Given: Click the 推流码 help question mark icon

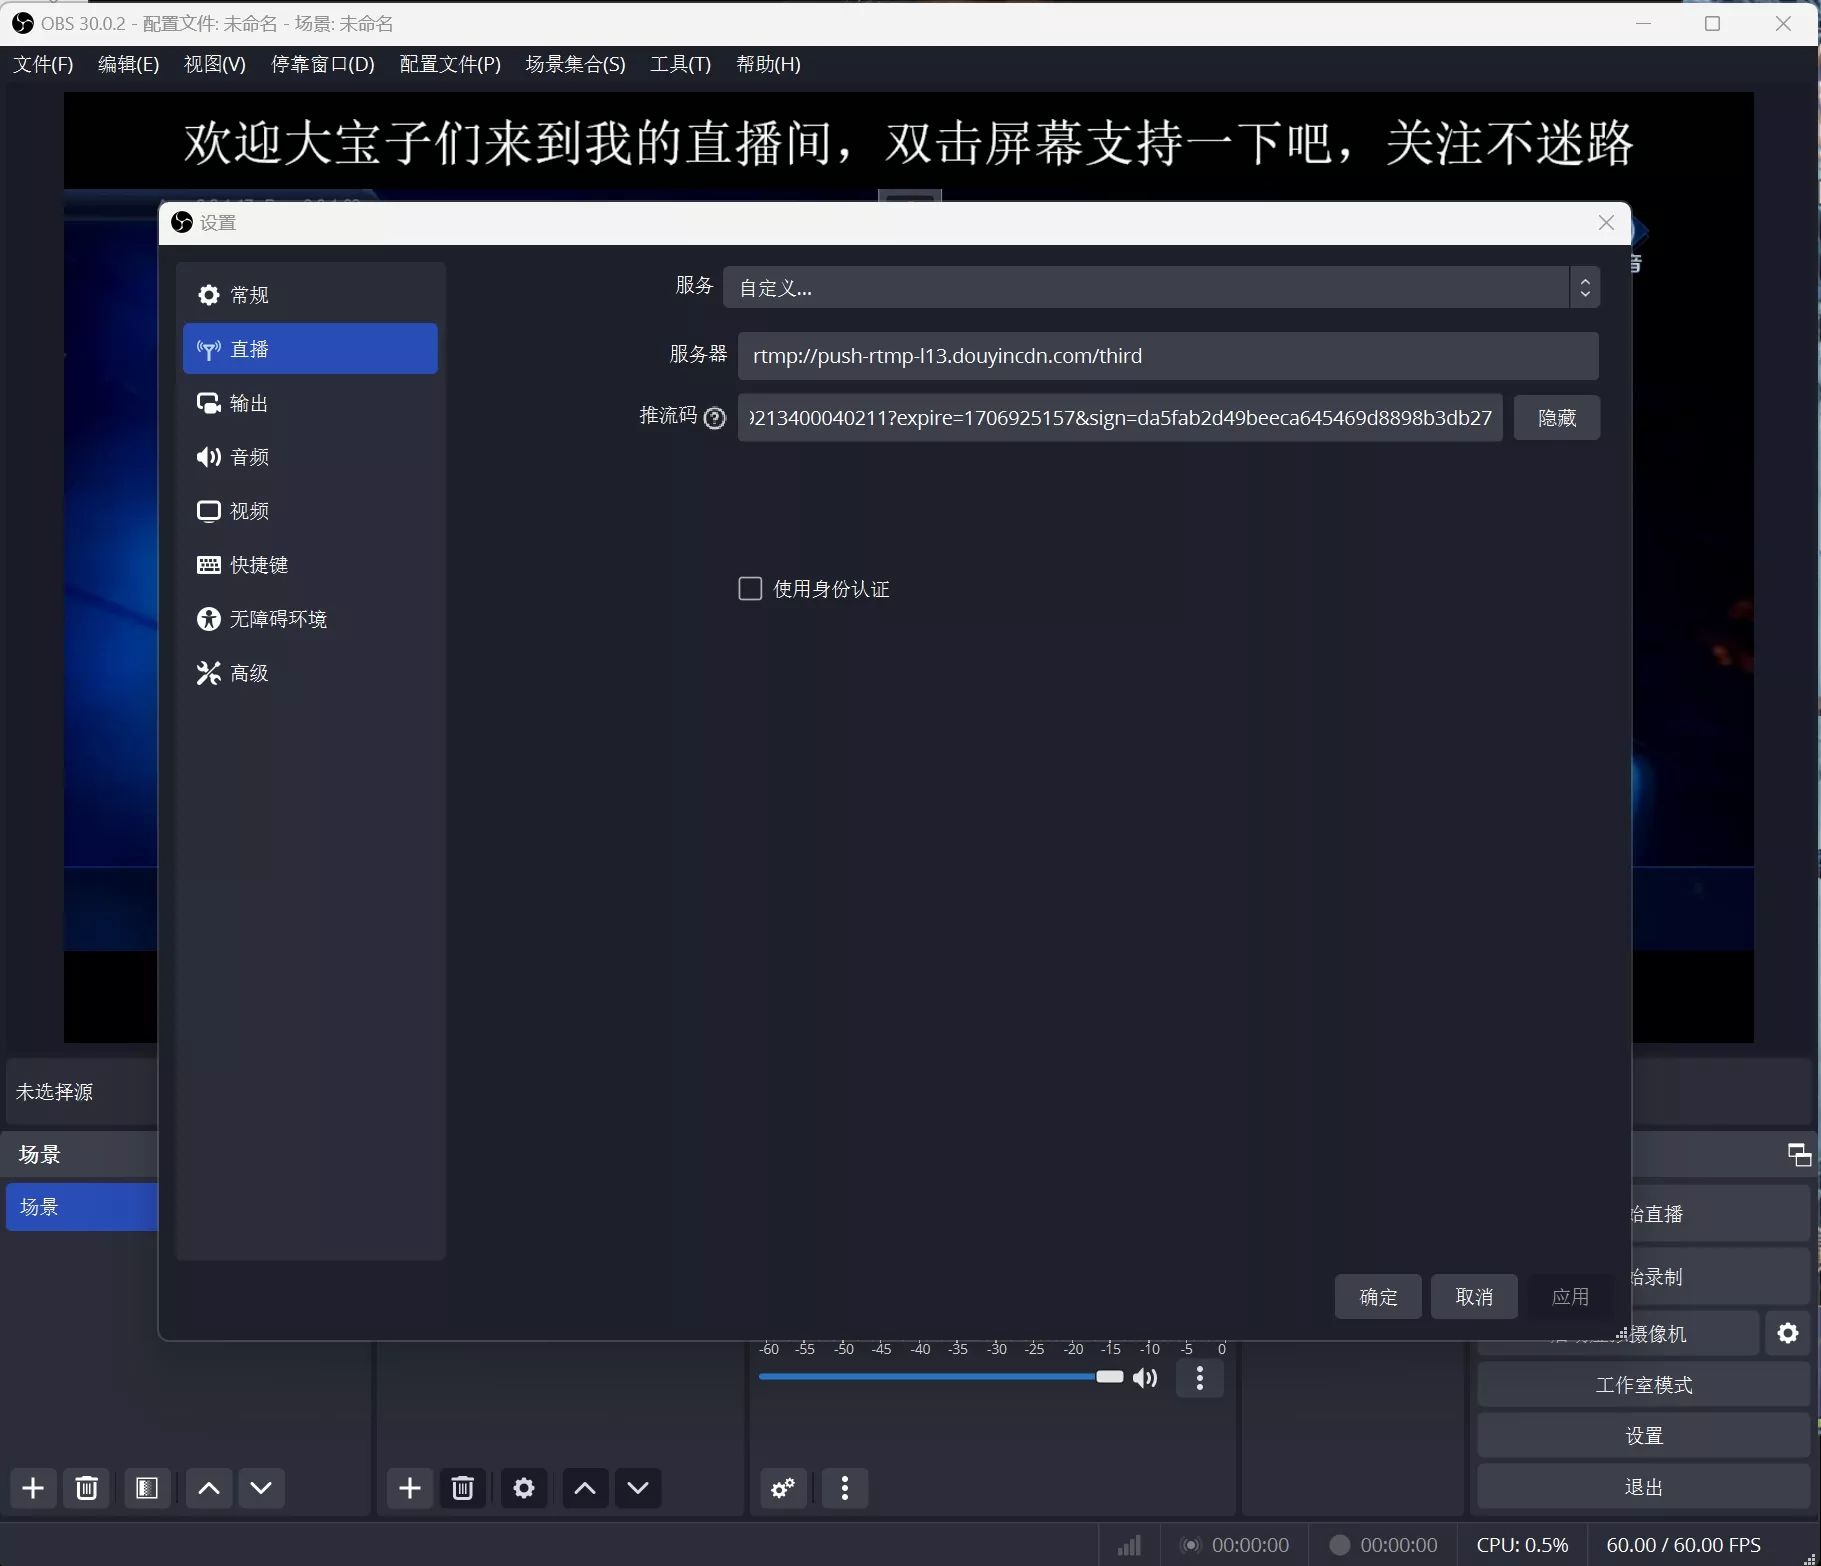Looking at the screenshot, I should pos(715,418).
